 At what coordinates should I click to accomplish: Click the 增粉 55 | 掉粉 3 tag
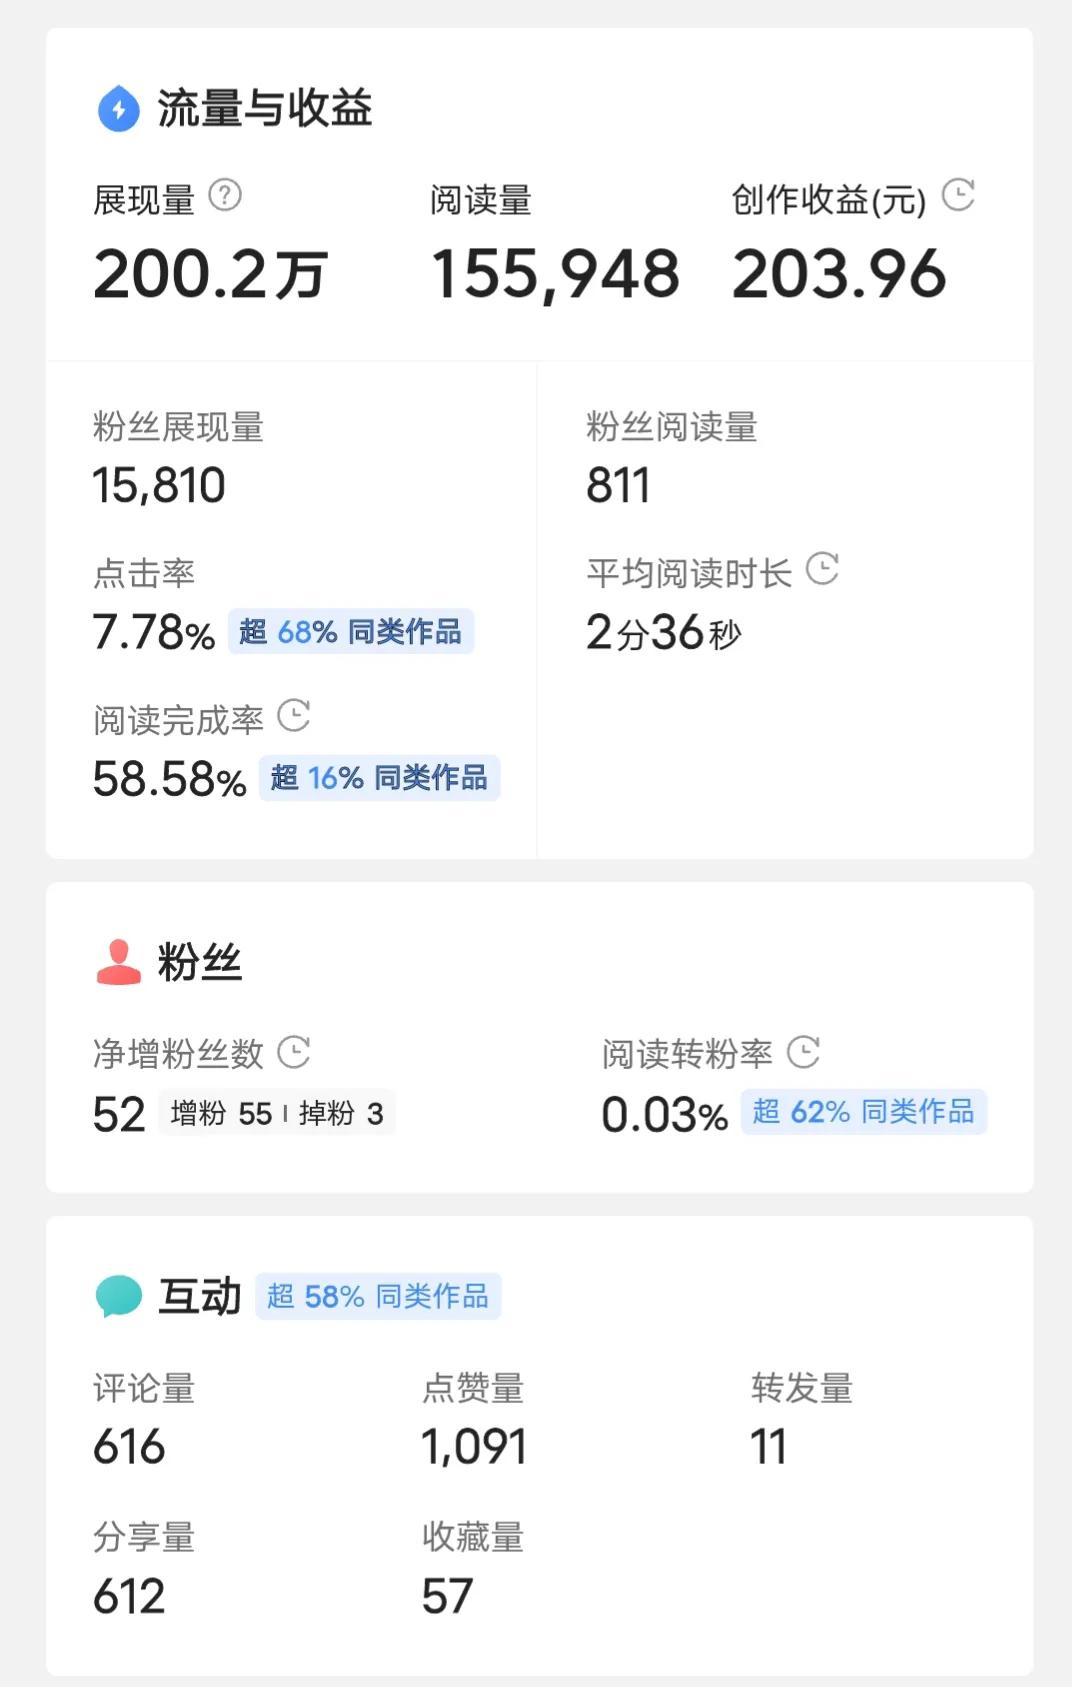[277, 1113]
